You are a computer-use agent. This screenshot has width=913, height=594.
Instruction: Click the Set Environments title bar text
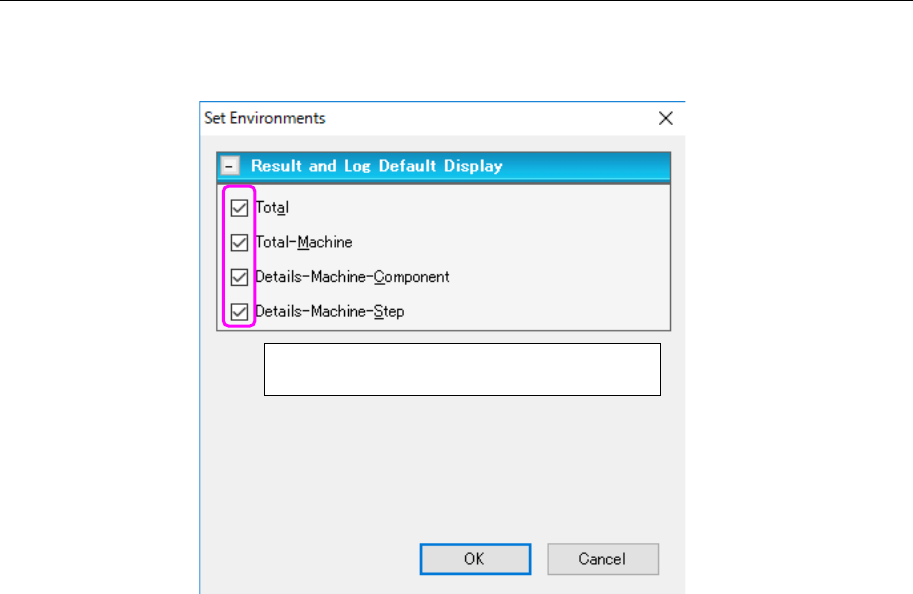[x=265, y=118]
